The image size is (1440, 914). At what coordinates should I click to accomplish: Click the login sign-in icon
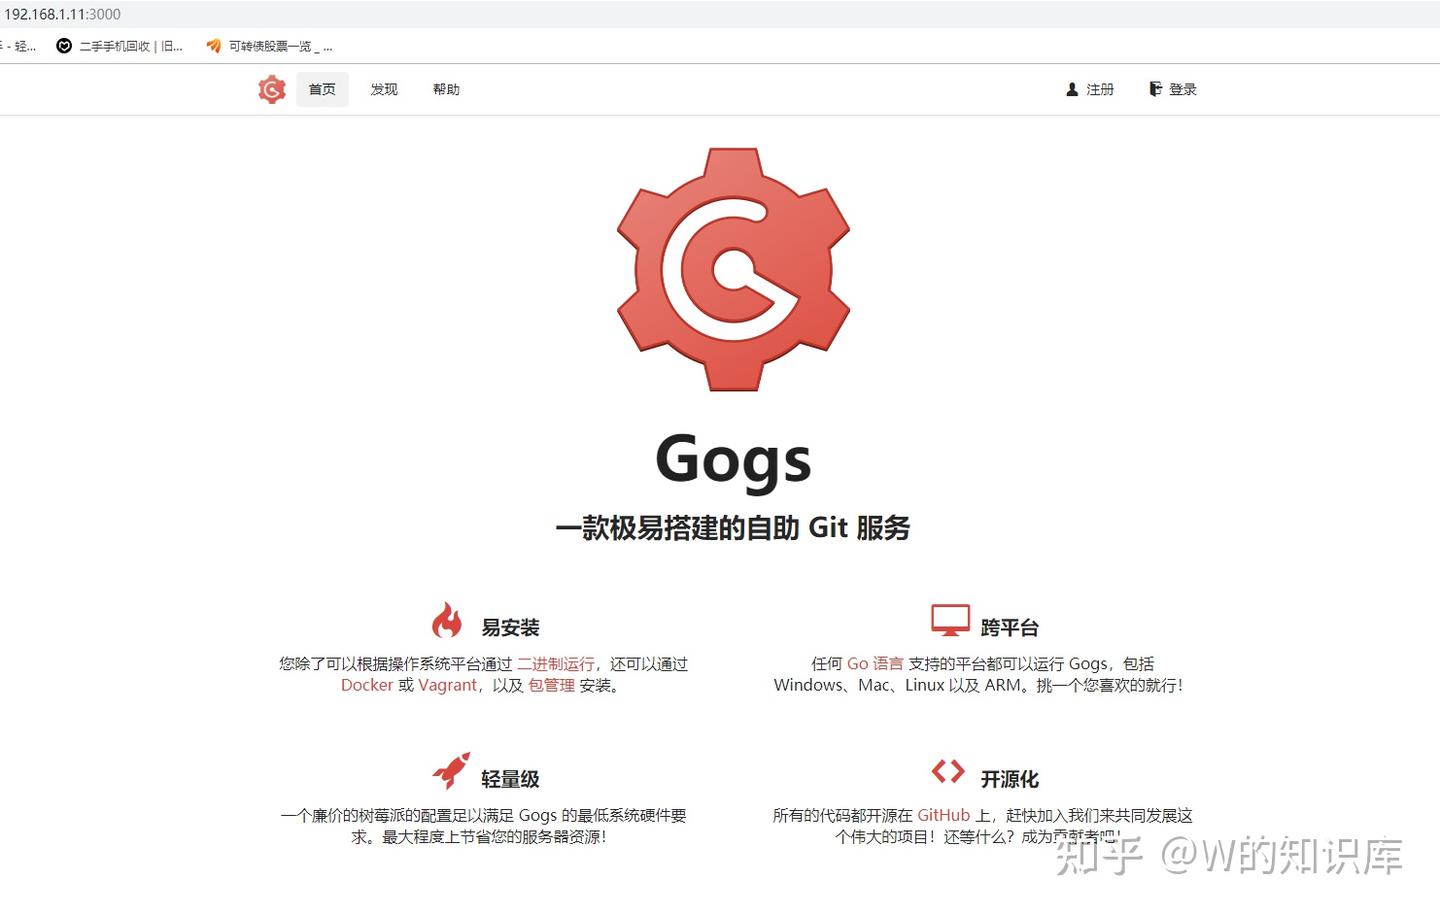coord(1156,89)
